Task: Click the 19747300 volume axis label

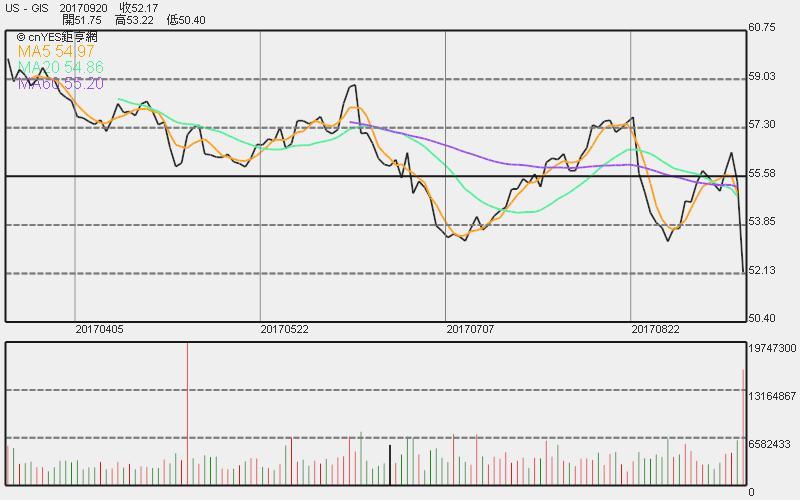Action: [x=772, y=348]
